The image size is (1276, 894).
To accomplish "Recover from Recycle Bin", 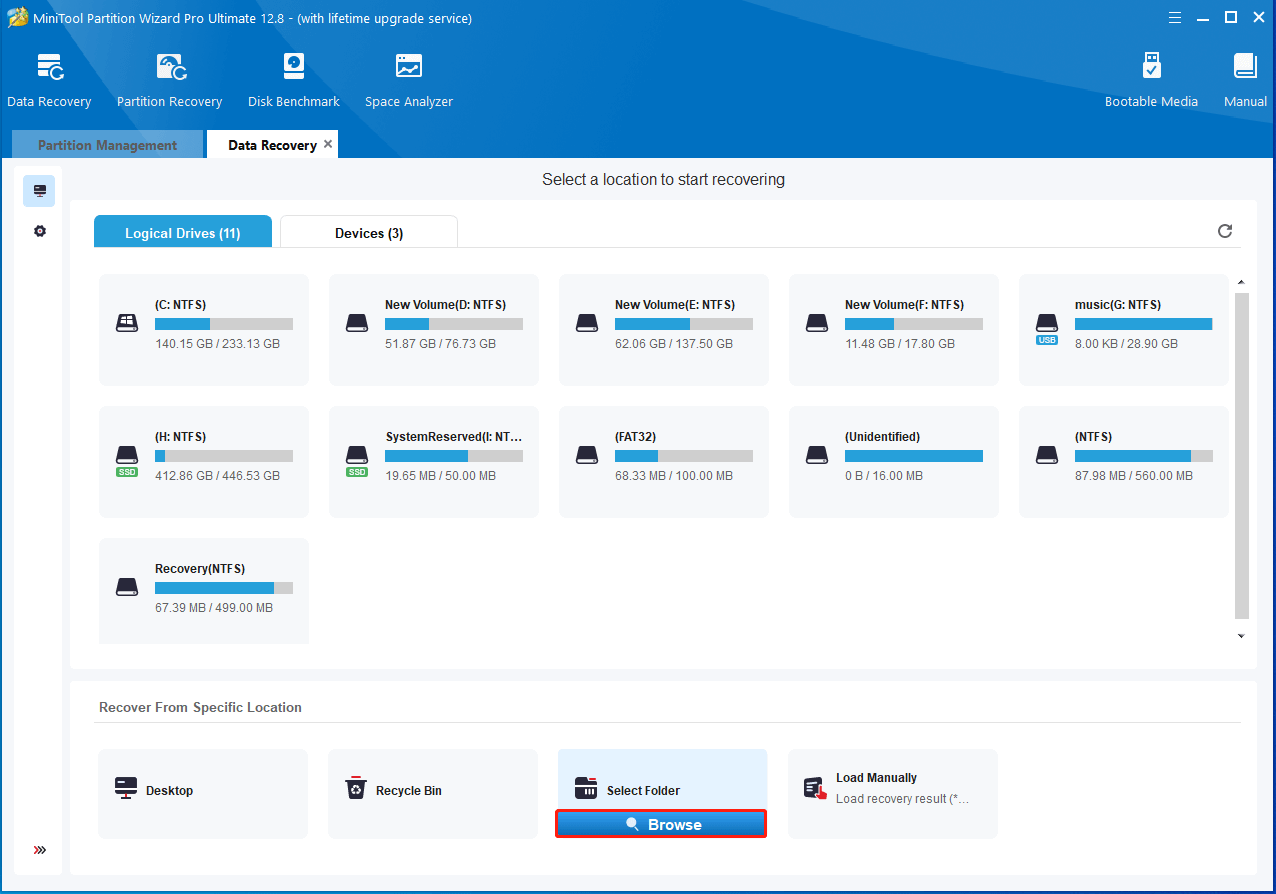I will click(433, 793).
